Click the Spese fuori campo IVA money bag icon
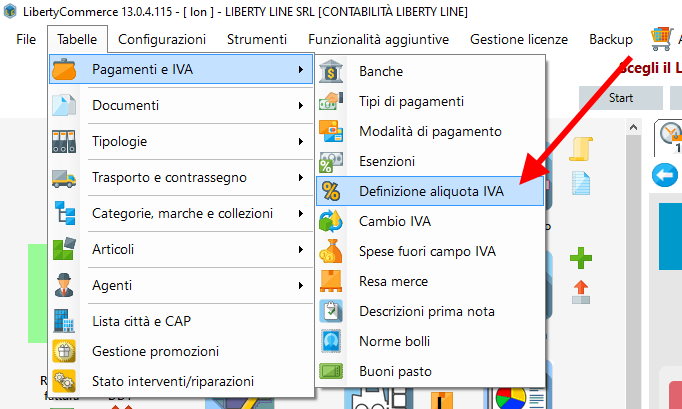Screen dimensions: 682x409 point(331,251)
